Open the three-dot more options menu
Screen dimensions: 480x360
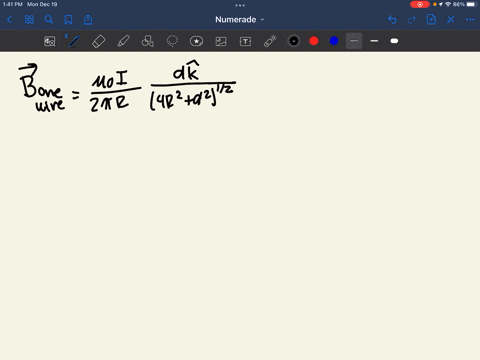470,20
